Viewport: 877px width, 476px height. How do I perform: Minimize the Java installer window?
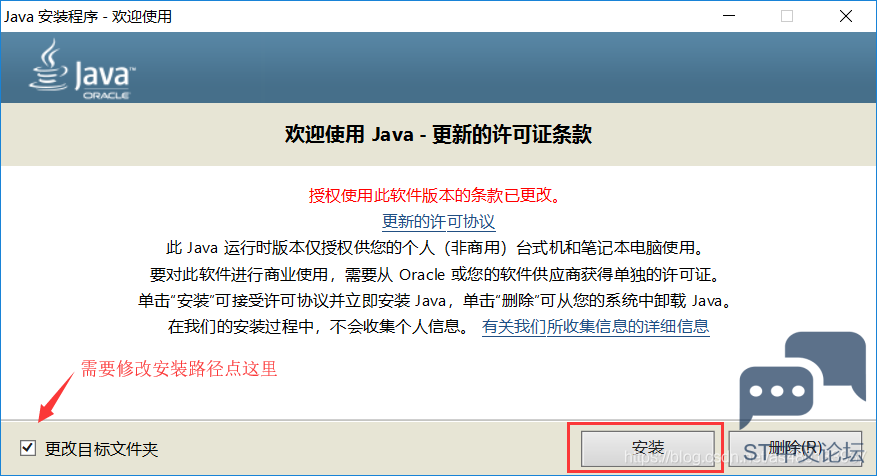[729, 16]
